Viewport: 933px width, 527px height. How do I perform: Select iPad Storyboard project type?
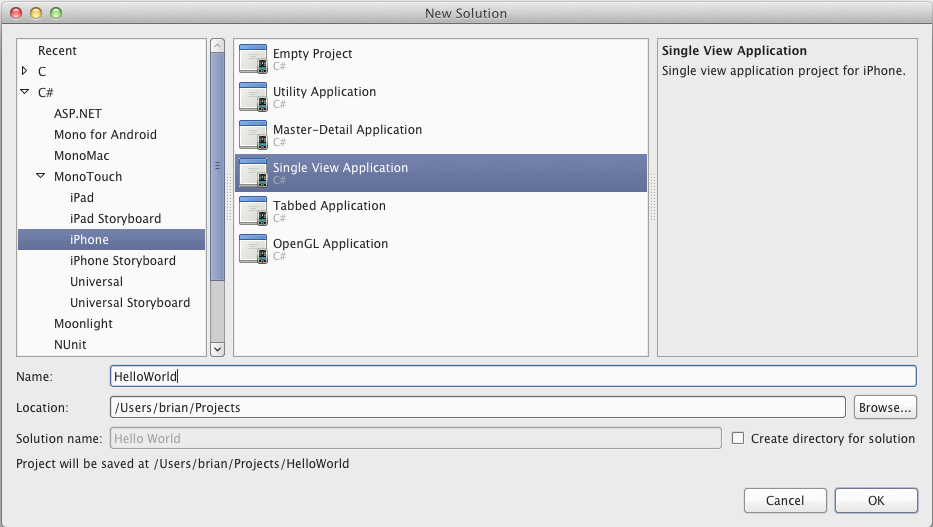point(115,218)
